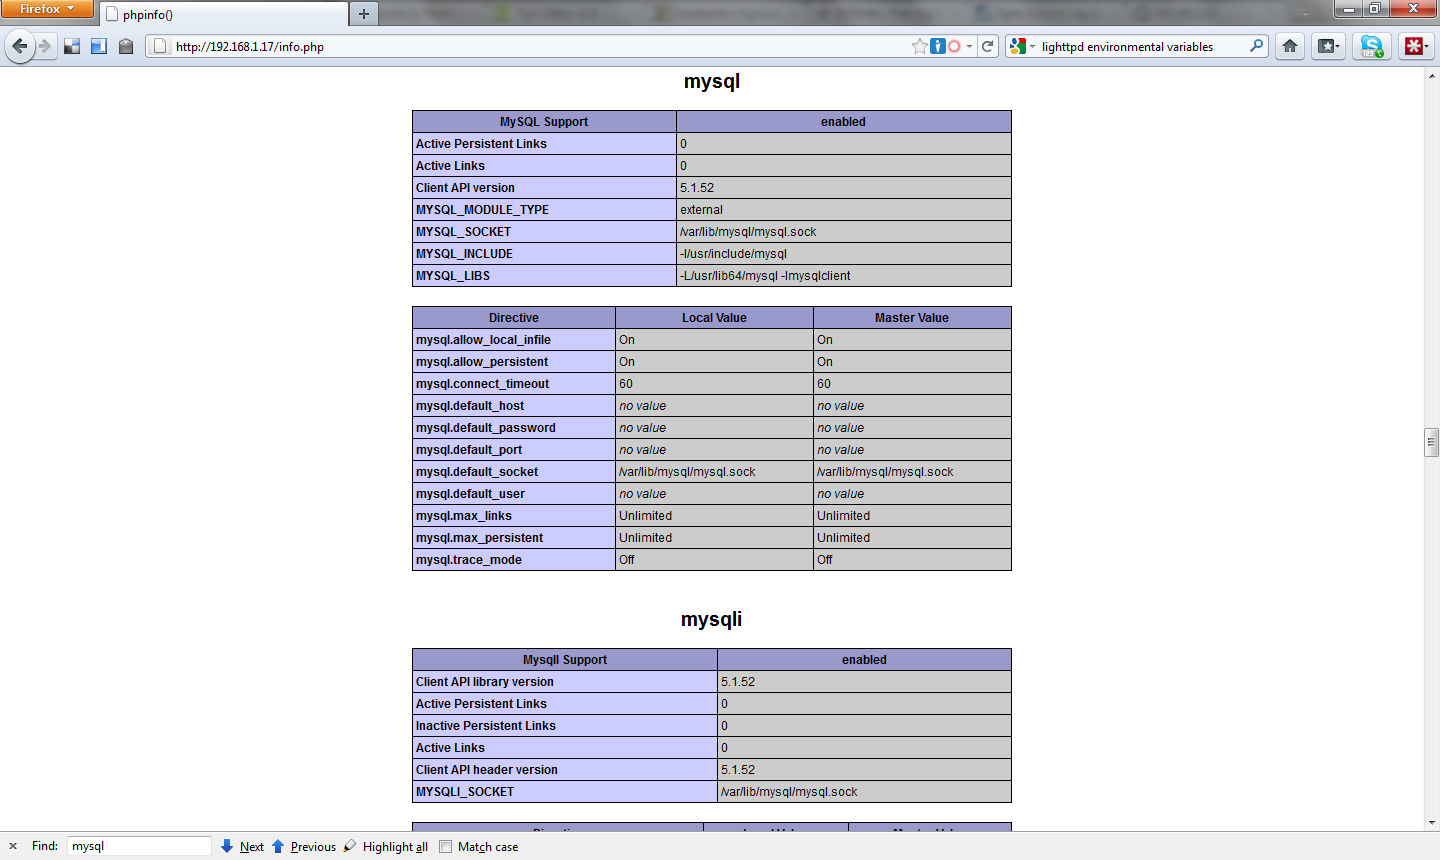Open the Bookmarks sidebar icon next to Back

[x=97, y=46]
